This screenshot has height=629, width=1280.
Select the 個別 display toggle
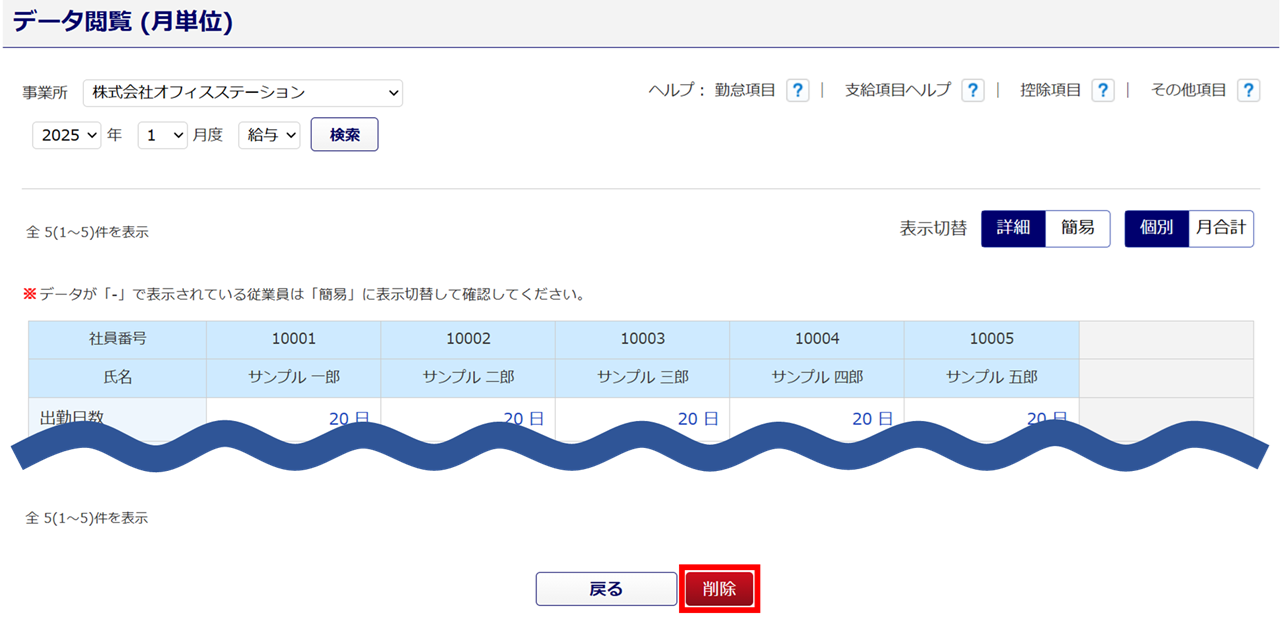click(1156, 228)
